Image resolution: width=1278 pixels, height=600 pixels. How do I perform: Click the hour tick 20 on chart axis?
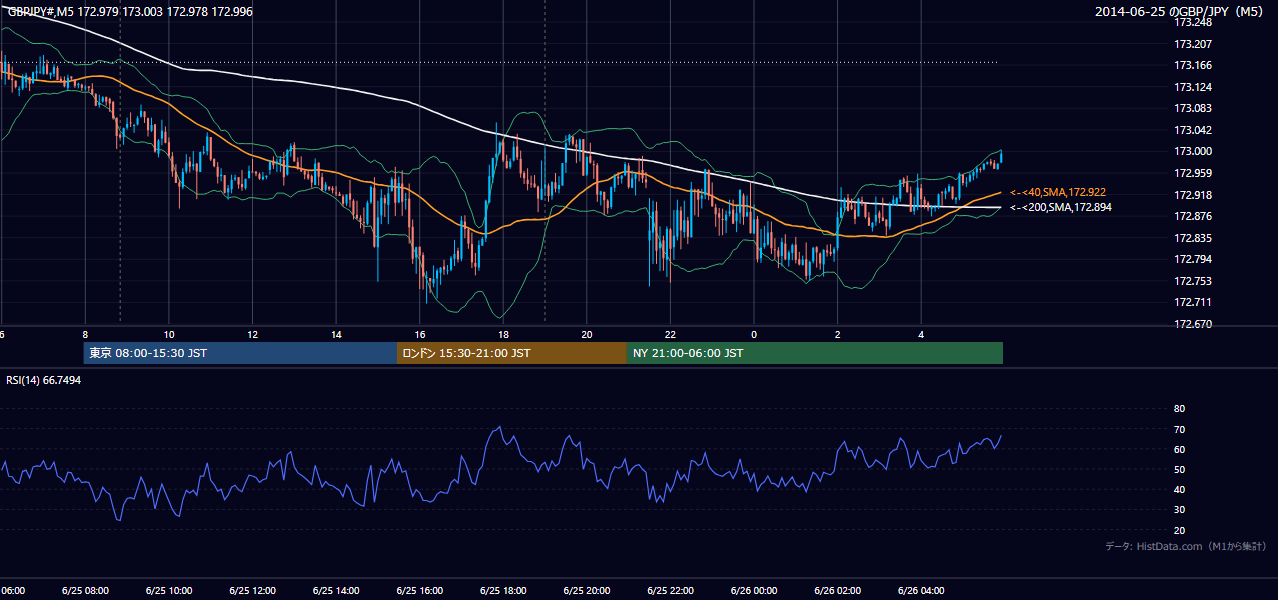click(587, 334)
